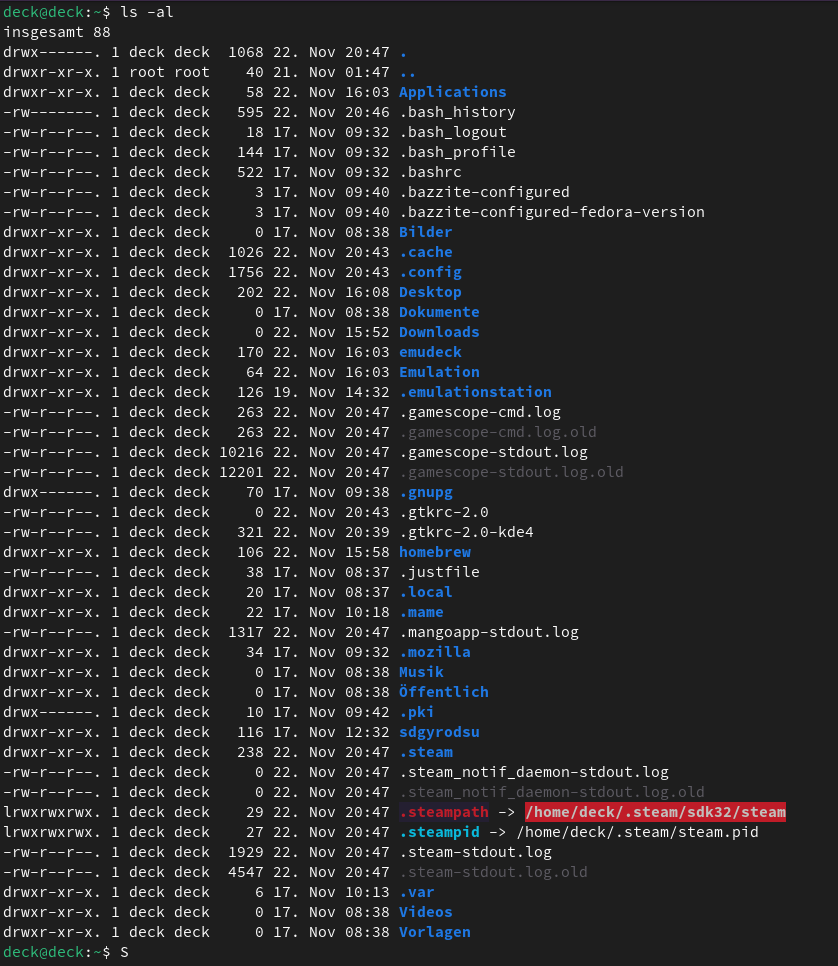Click the Applications directory name
Viewport: 838px width, 966px height.
point(452,92)
